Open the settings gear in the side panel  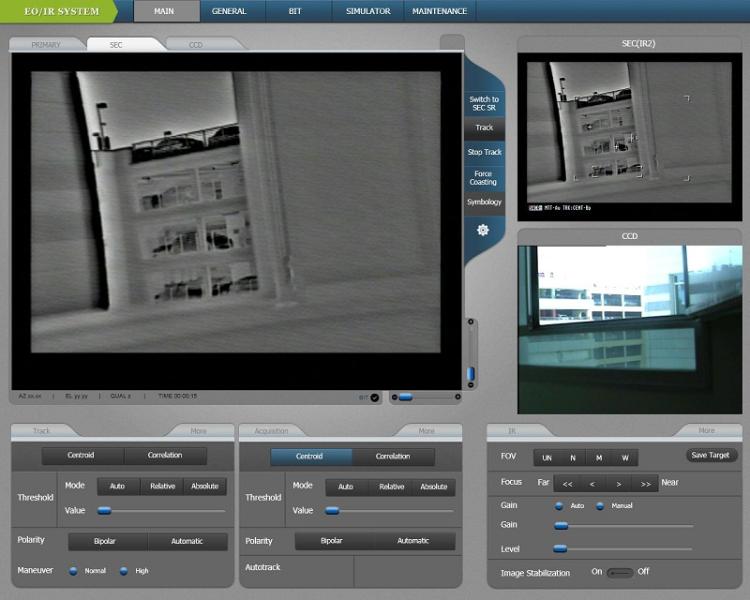coord(483,230)
